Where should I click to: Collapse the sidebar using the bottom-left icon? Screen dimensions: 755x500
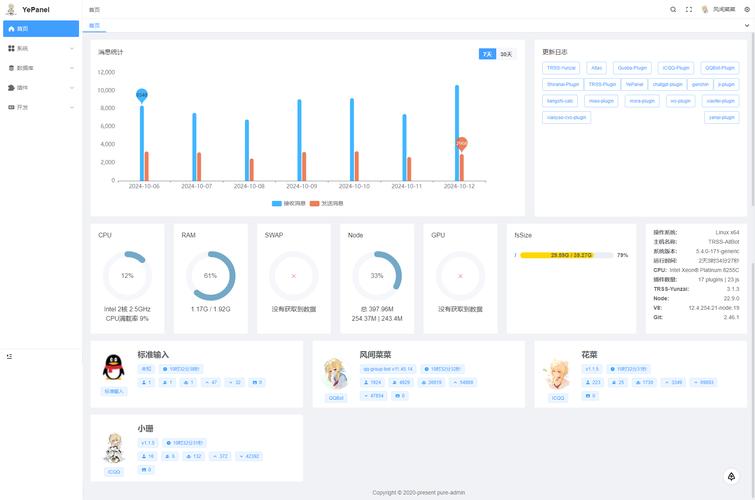click(9, 355)
